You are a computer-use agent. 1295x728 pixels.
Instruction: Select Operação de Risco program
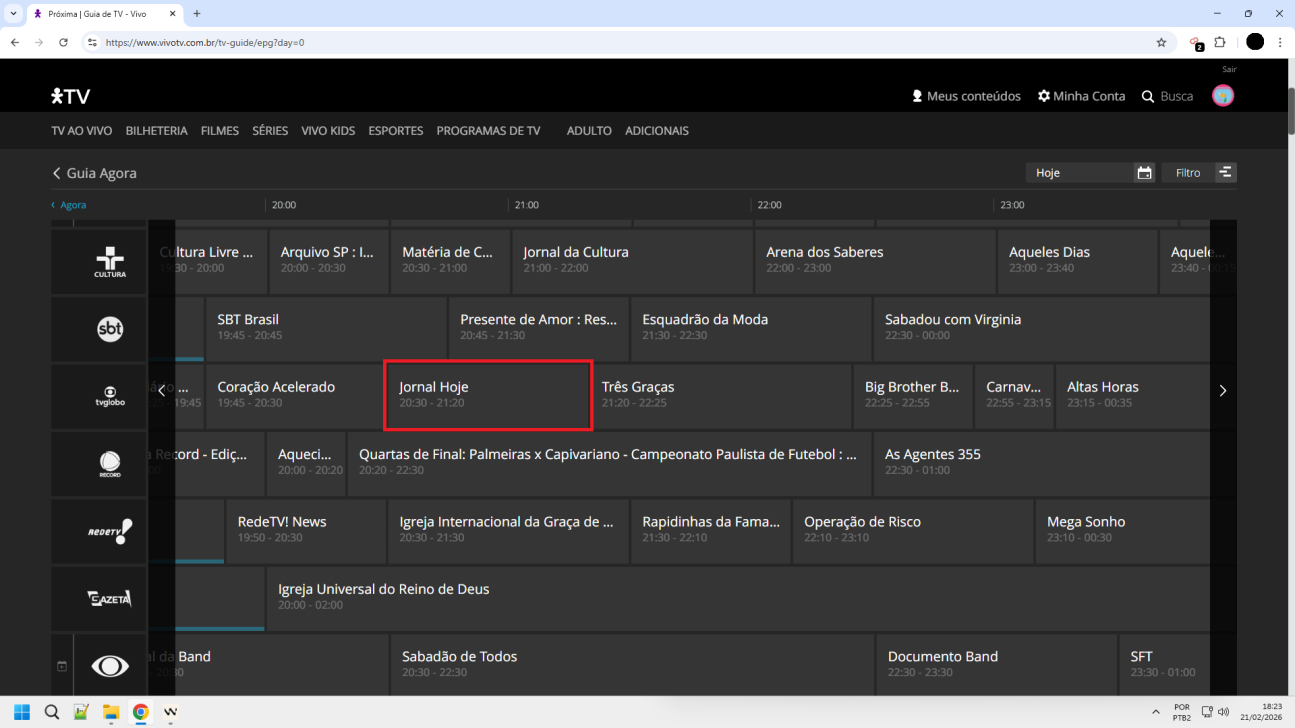pyautogui.click(x=913, y=530)
